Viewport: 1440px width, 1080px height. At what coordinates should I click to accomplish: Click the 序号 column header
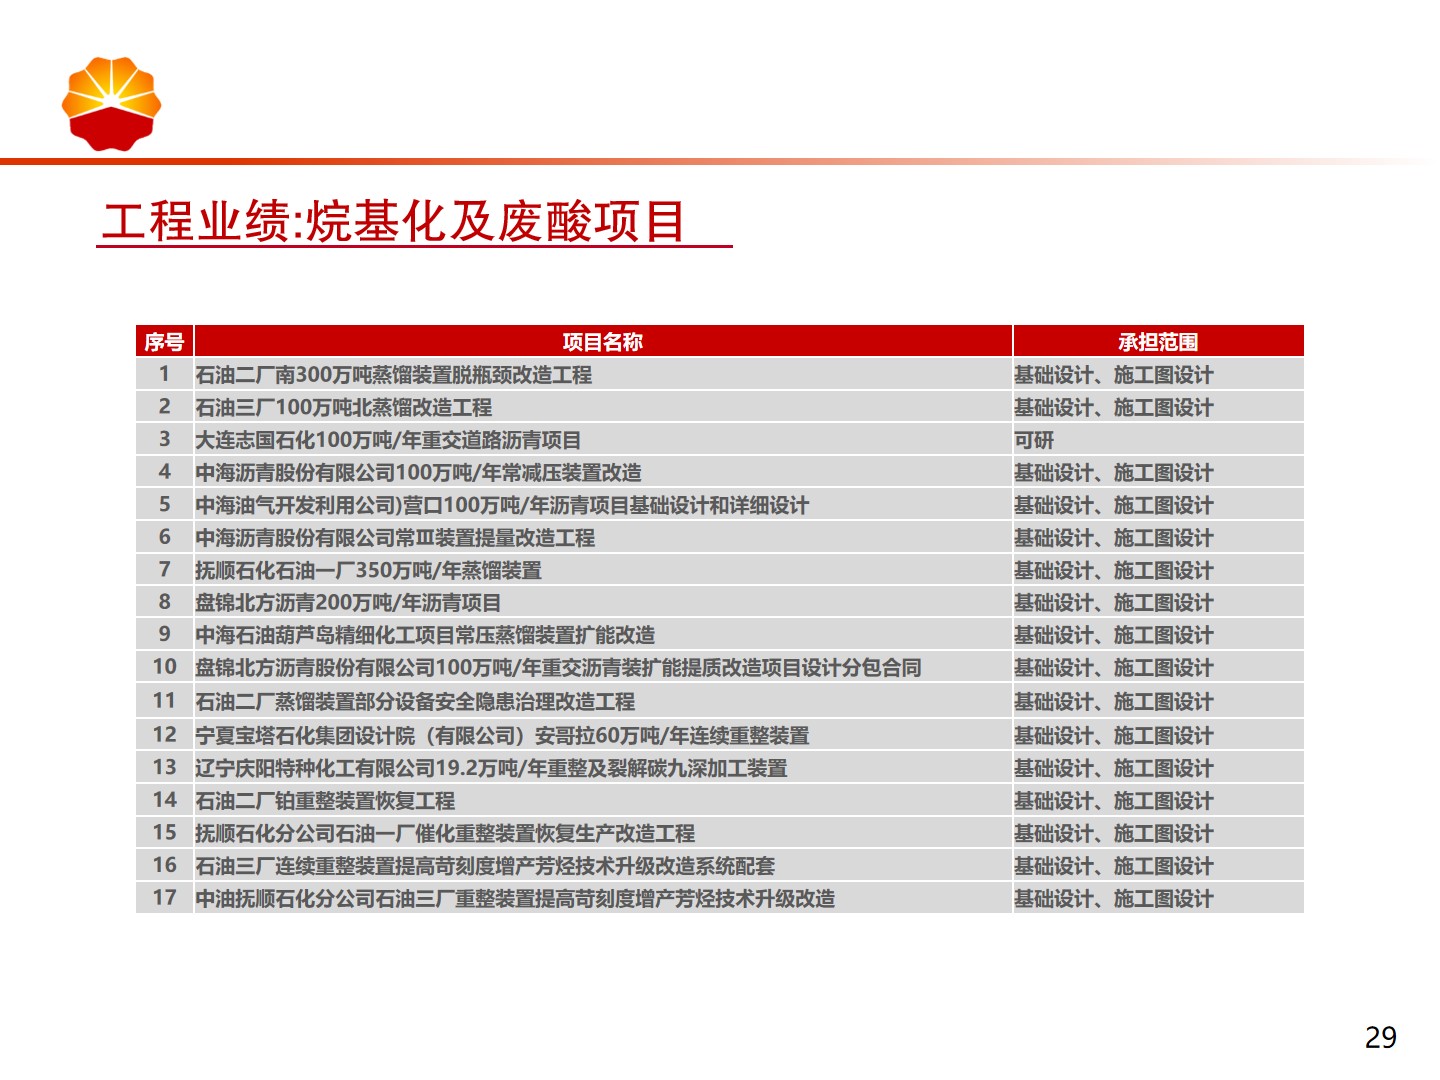pos(164,342)
